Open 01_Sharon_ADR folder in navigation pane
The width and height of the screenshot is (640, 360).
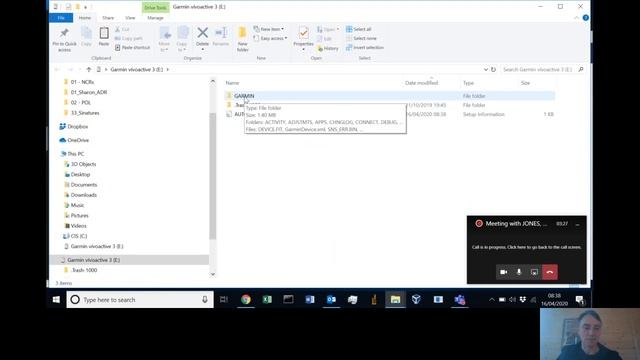89,92
